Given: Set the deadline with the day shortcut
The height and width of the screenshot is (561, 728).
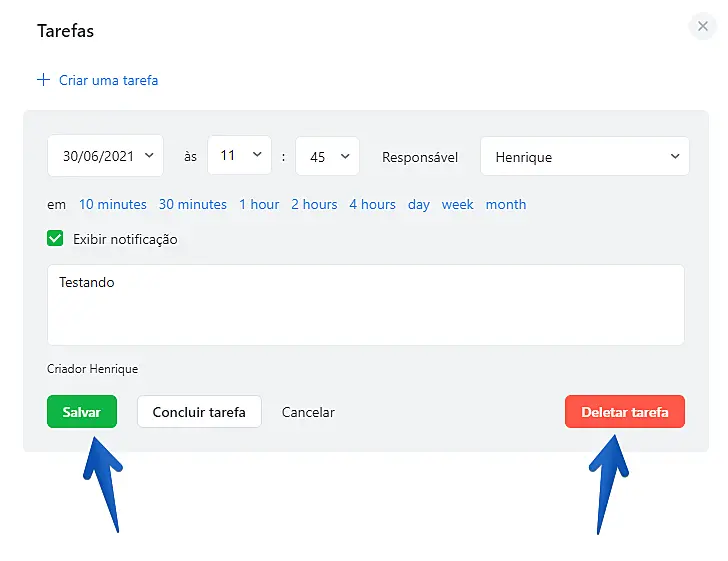Looking at the screenshot, I should pos(419,204).
